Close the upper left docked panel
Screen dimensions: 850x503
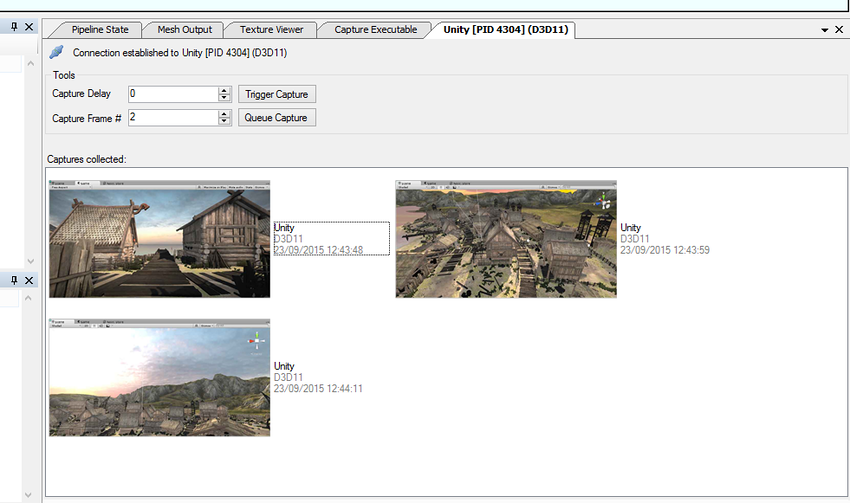click(x=29, y=27)
